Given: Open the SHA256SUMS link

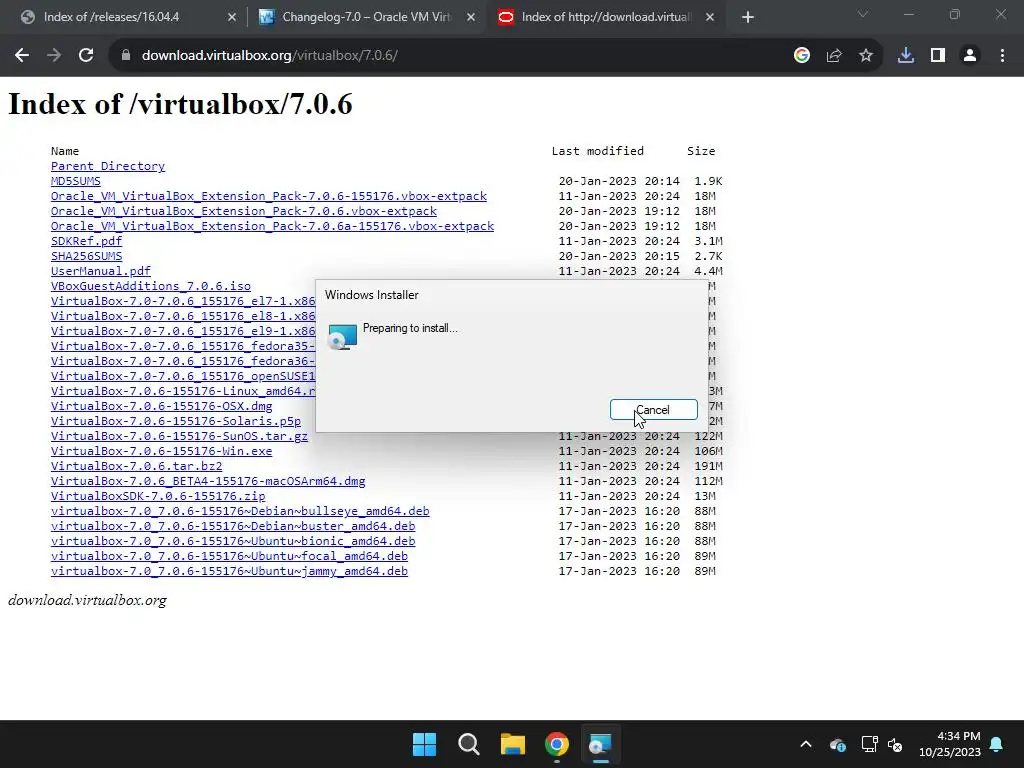Looking at the screenshot, I should [x=86, y=256].
